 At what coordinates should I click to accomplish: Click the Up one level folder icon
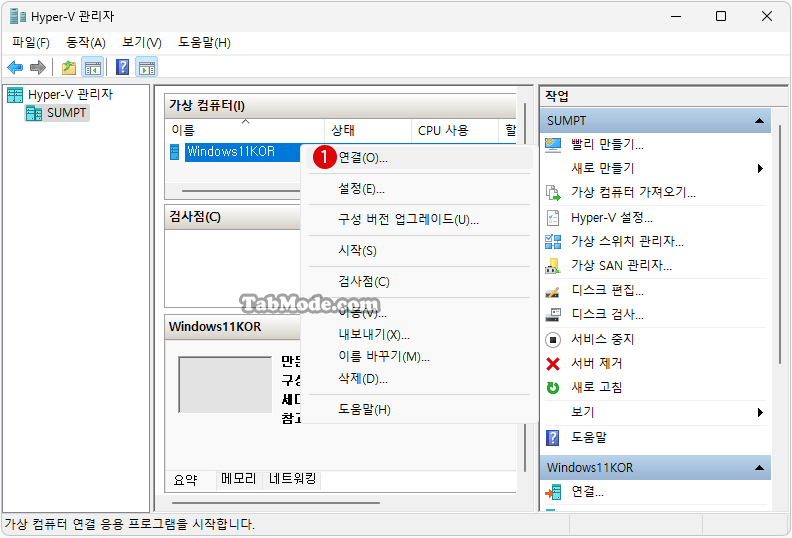(x=69, y=67)
